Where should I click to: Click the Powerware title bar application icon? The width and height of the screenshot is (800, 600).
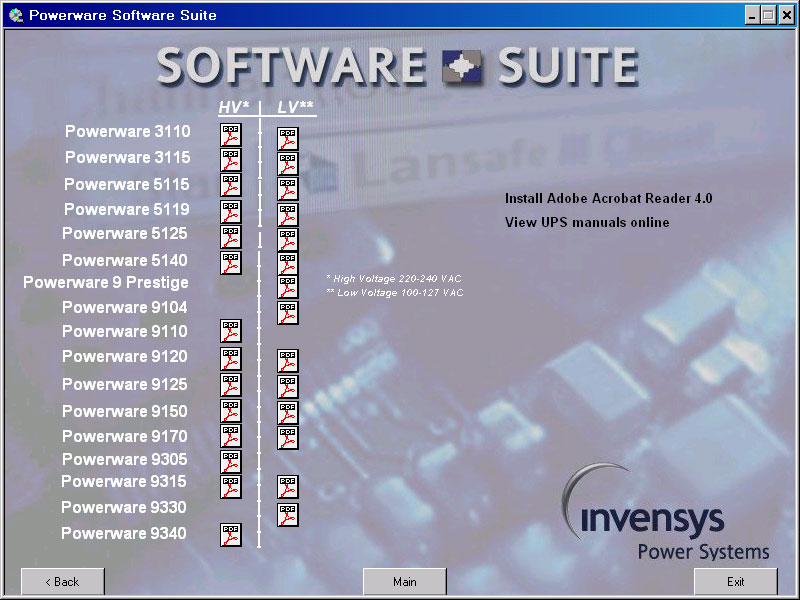point(16,15)
